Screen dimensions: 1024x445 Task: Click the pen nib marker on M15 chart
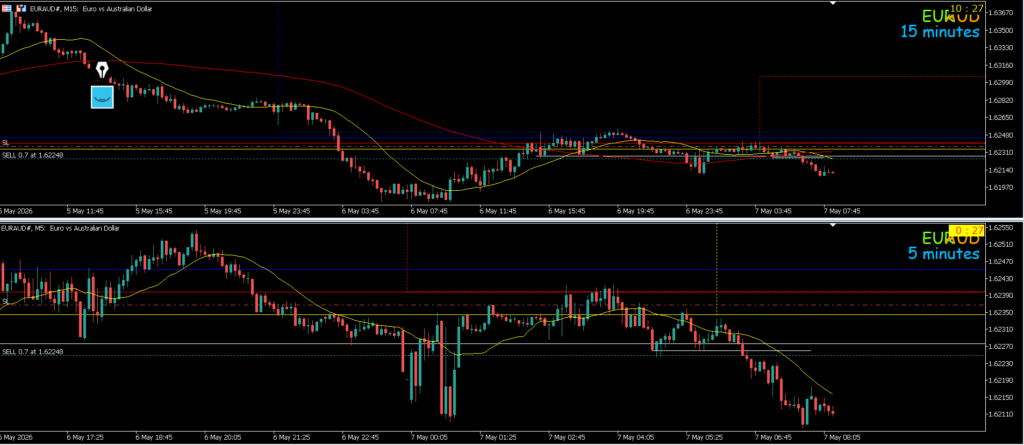click(103, 70)
